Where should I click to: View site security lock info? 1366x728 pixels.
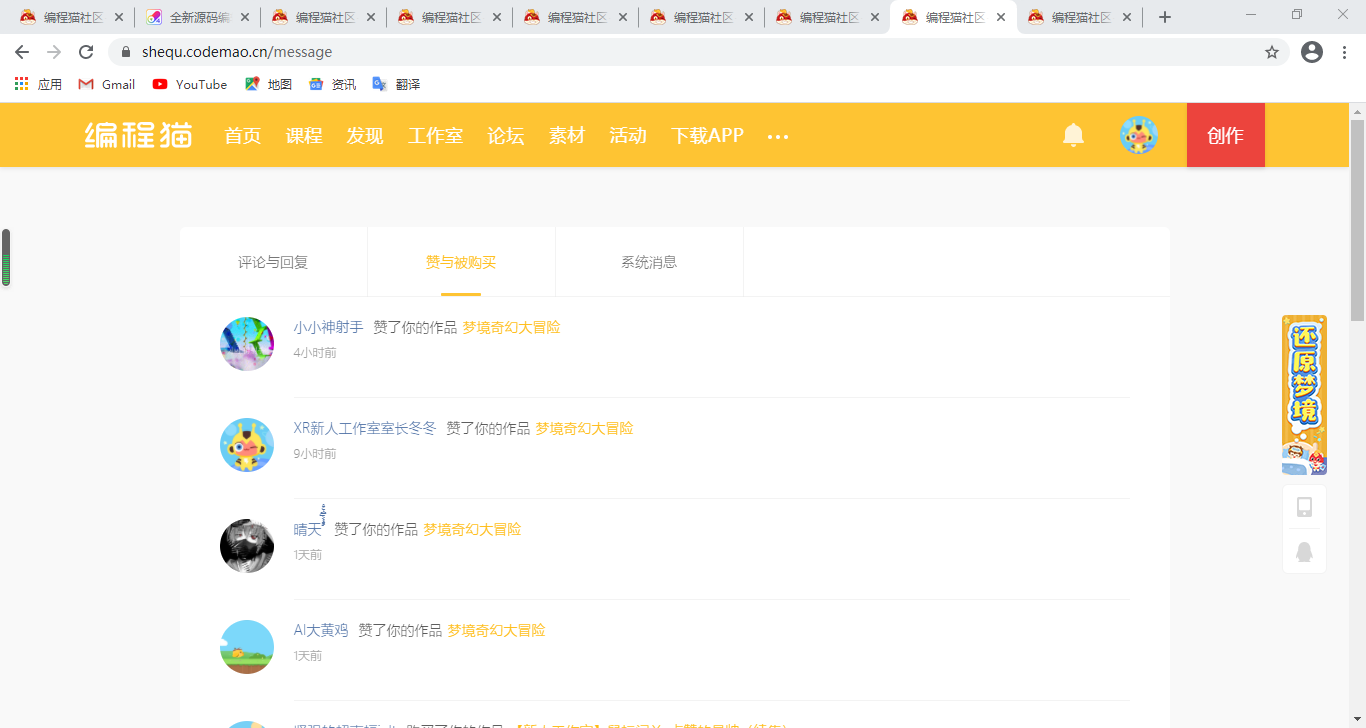pos(126,52)
